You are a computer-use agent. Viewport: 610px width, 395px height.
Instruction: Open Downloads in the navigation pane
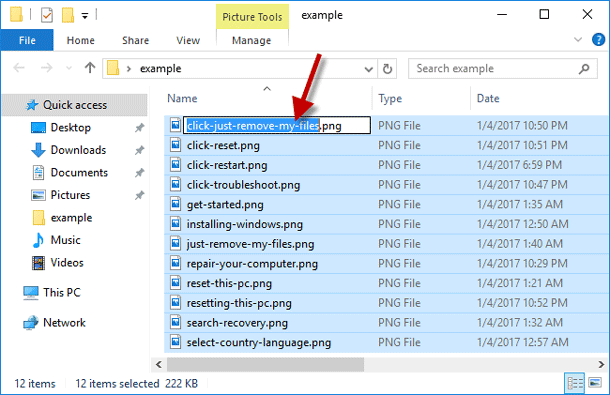tap(78, 150)
